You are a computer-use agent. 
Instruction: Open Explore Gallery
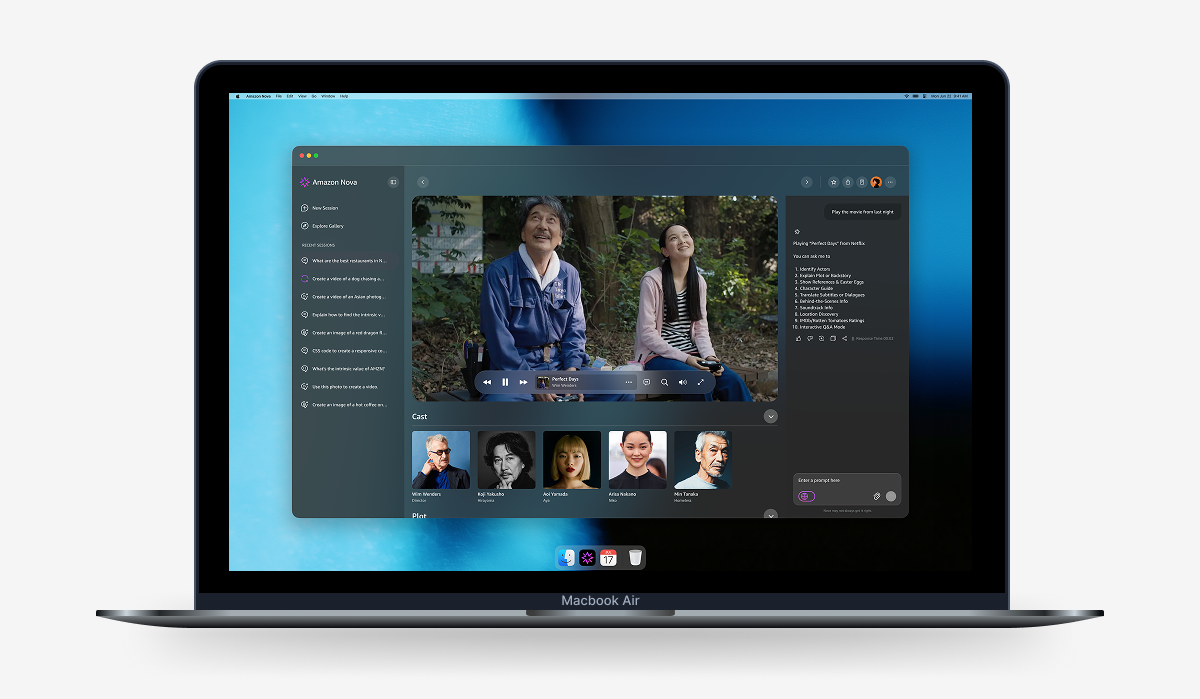click(322, 226)
